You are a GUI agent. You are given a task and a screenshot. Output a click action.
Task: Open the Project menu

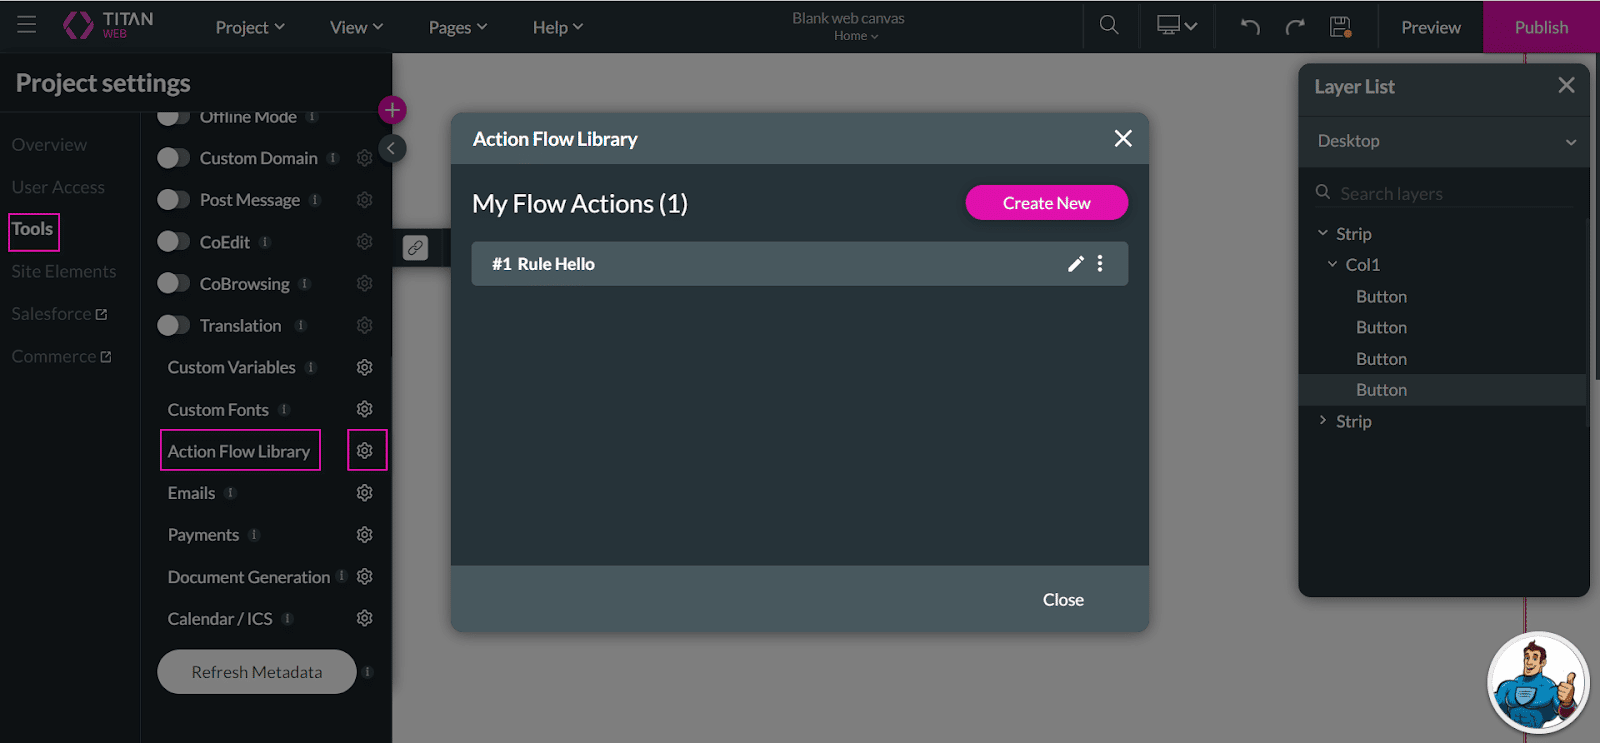click(250, 27)
